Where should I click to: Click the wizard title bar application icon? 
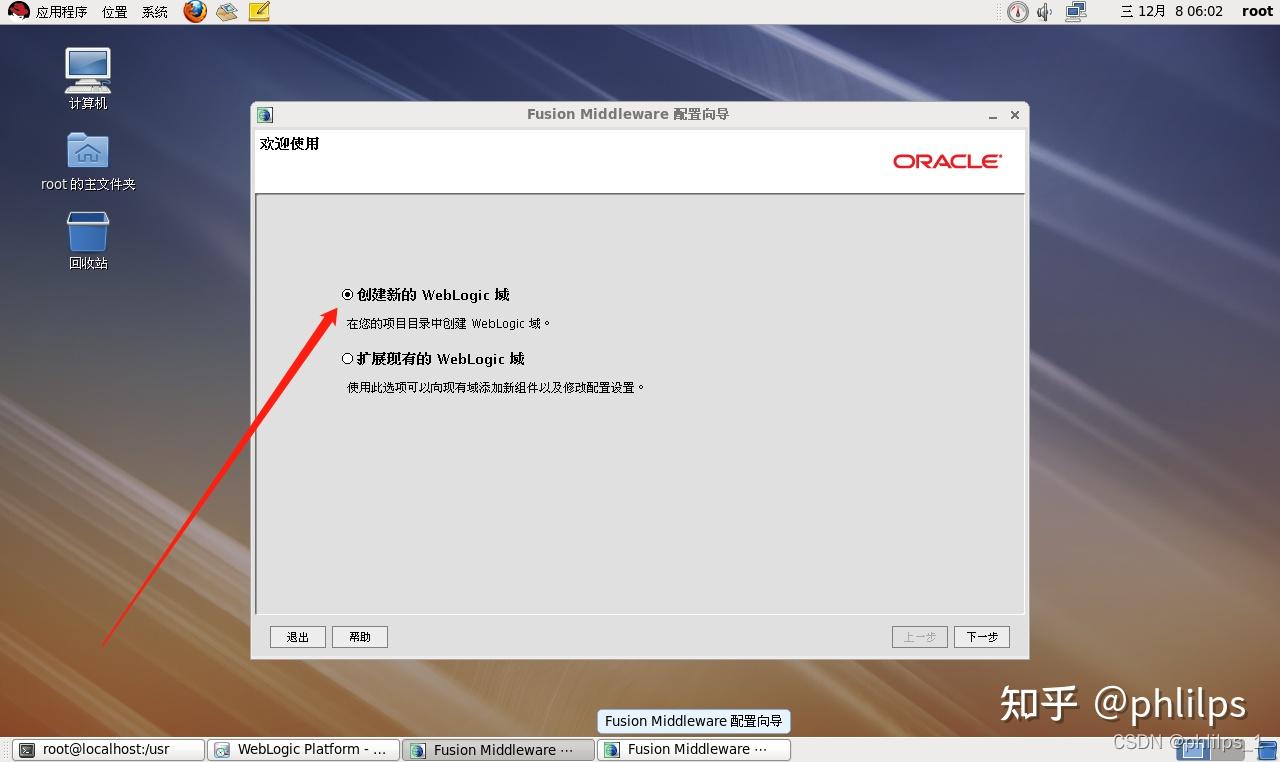(x=264, y=114)
